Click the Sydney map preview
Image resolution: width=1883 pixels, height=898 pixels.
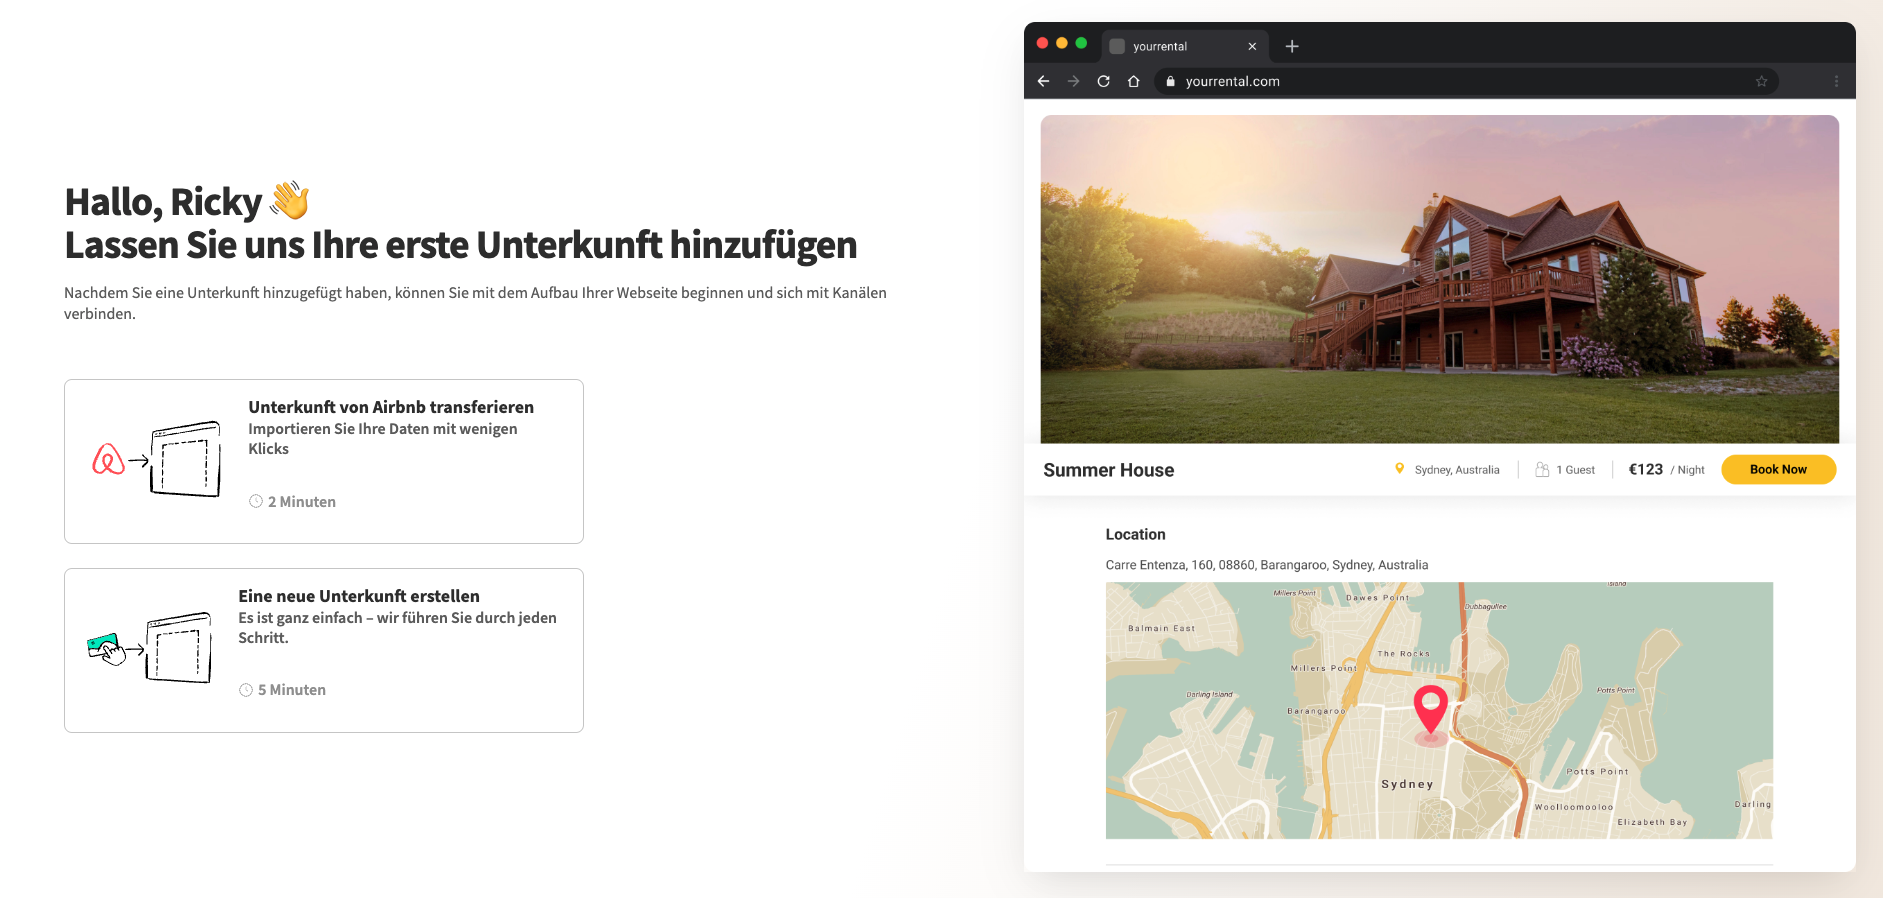tap(1439, 710)
